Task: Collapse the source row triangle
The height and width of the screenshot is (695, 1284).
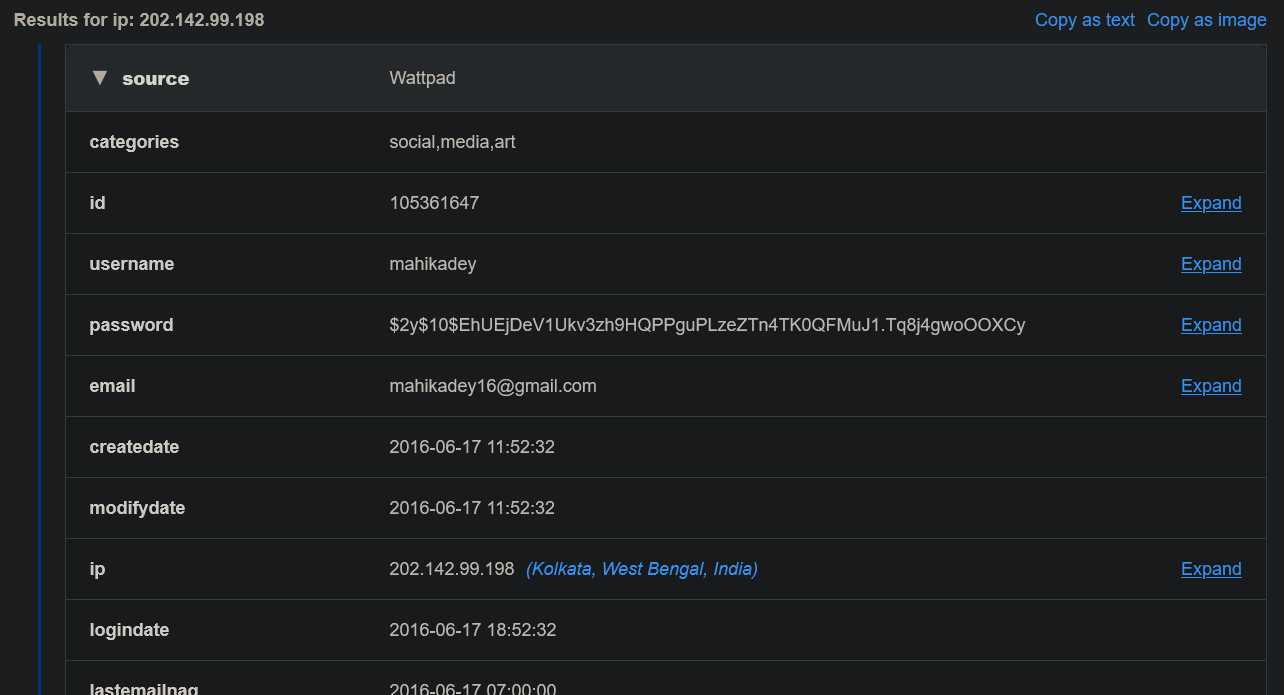Action: click(99, 78)
